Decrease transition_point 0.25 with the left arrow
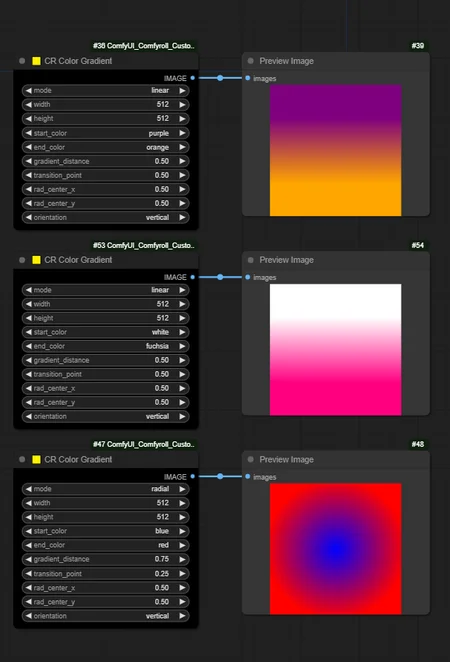 point(28,574)
